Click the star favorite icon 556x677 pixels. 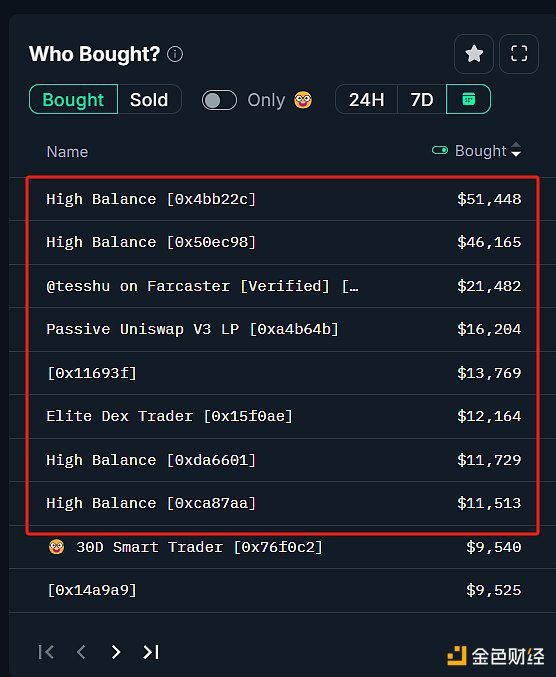tap(474, 54)
